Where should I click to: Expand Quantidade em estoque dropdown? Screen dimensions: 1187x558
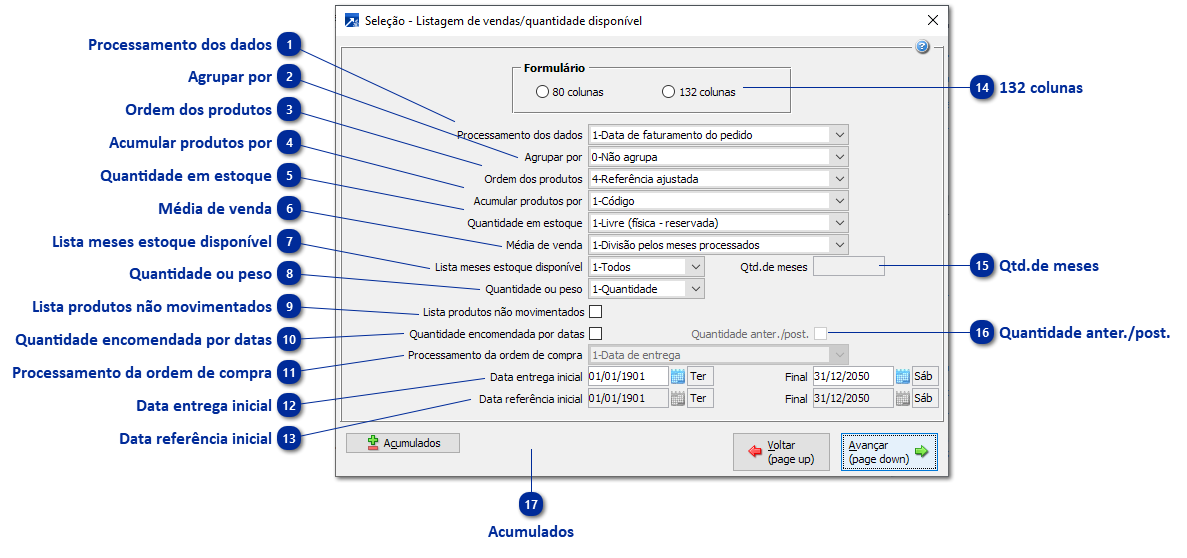click(839, 223)
